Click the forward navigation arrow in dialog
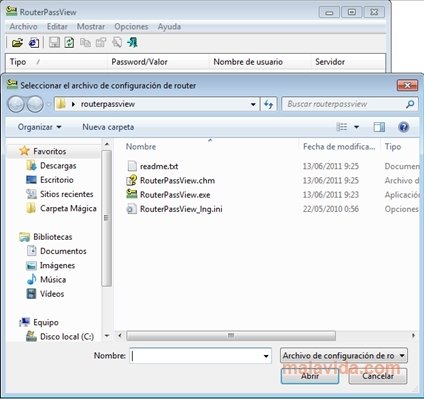Image resolution: width=424 pixels, height=399 pixels. 35,104
